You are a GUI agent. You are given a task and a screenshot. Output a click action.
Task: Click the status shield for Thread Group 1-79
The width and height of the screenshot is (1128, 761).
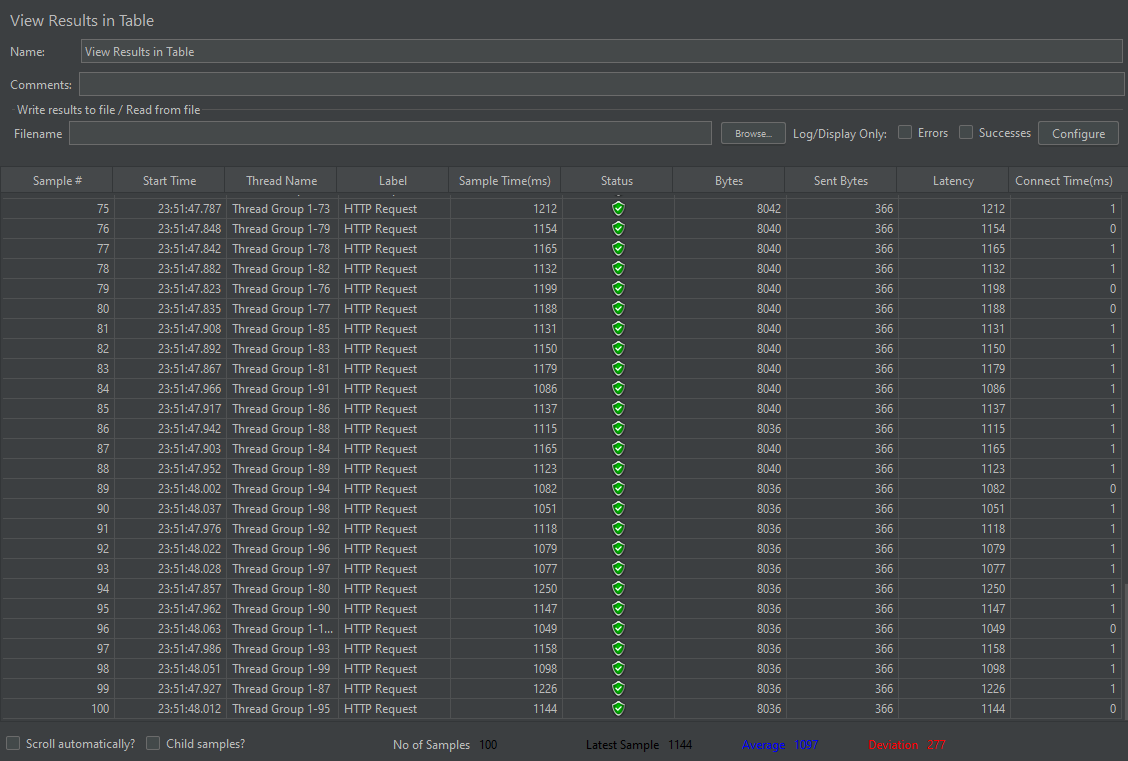coord(617,229)
